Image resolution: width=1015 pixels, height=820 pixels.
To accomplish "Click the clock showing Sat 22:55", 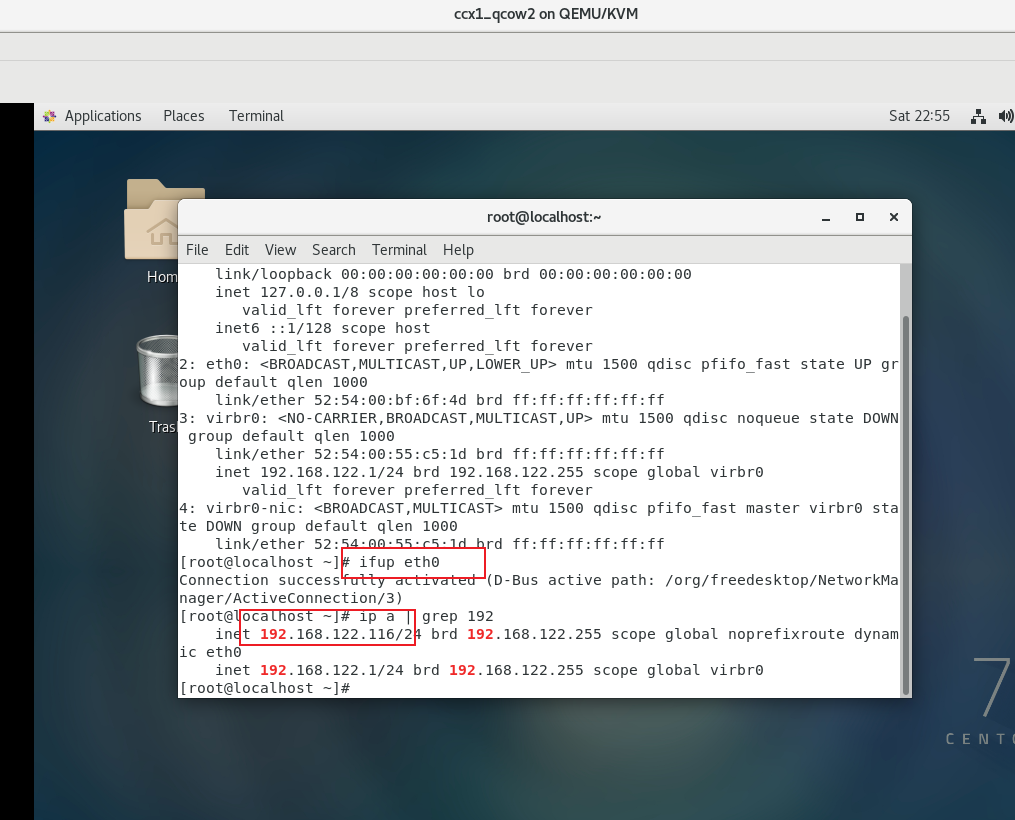I will coord(919,116).
